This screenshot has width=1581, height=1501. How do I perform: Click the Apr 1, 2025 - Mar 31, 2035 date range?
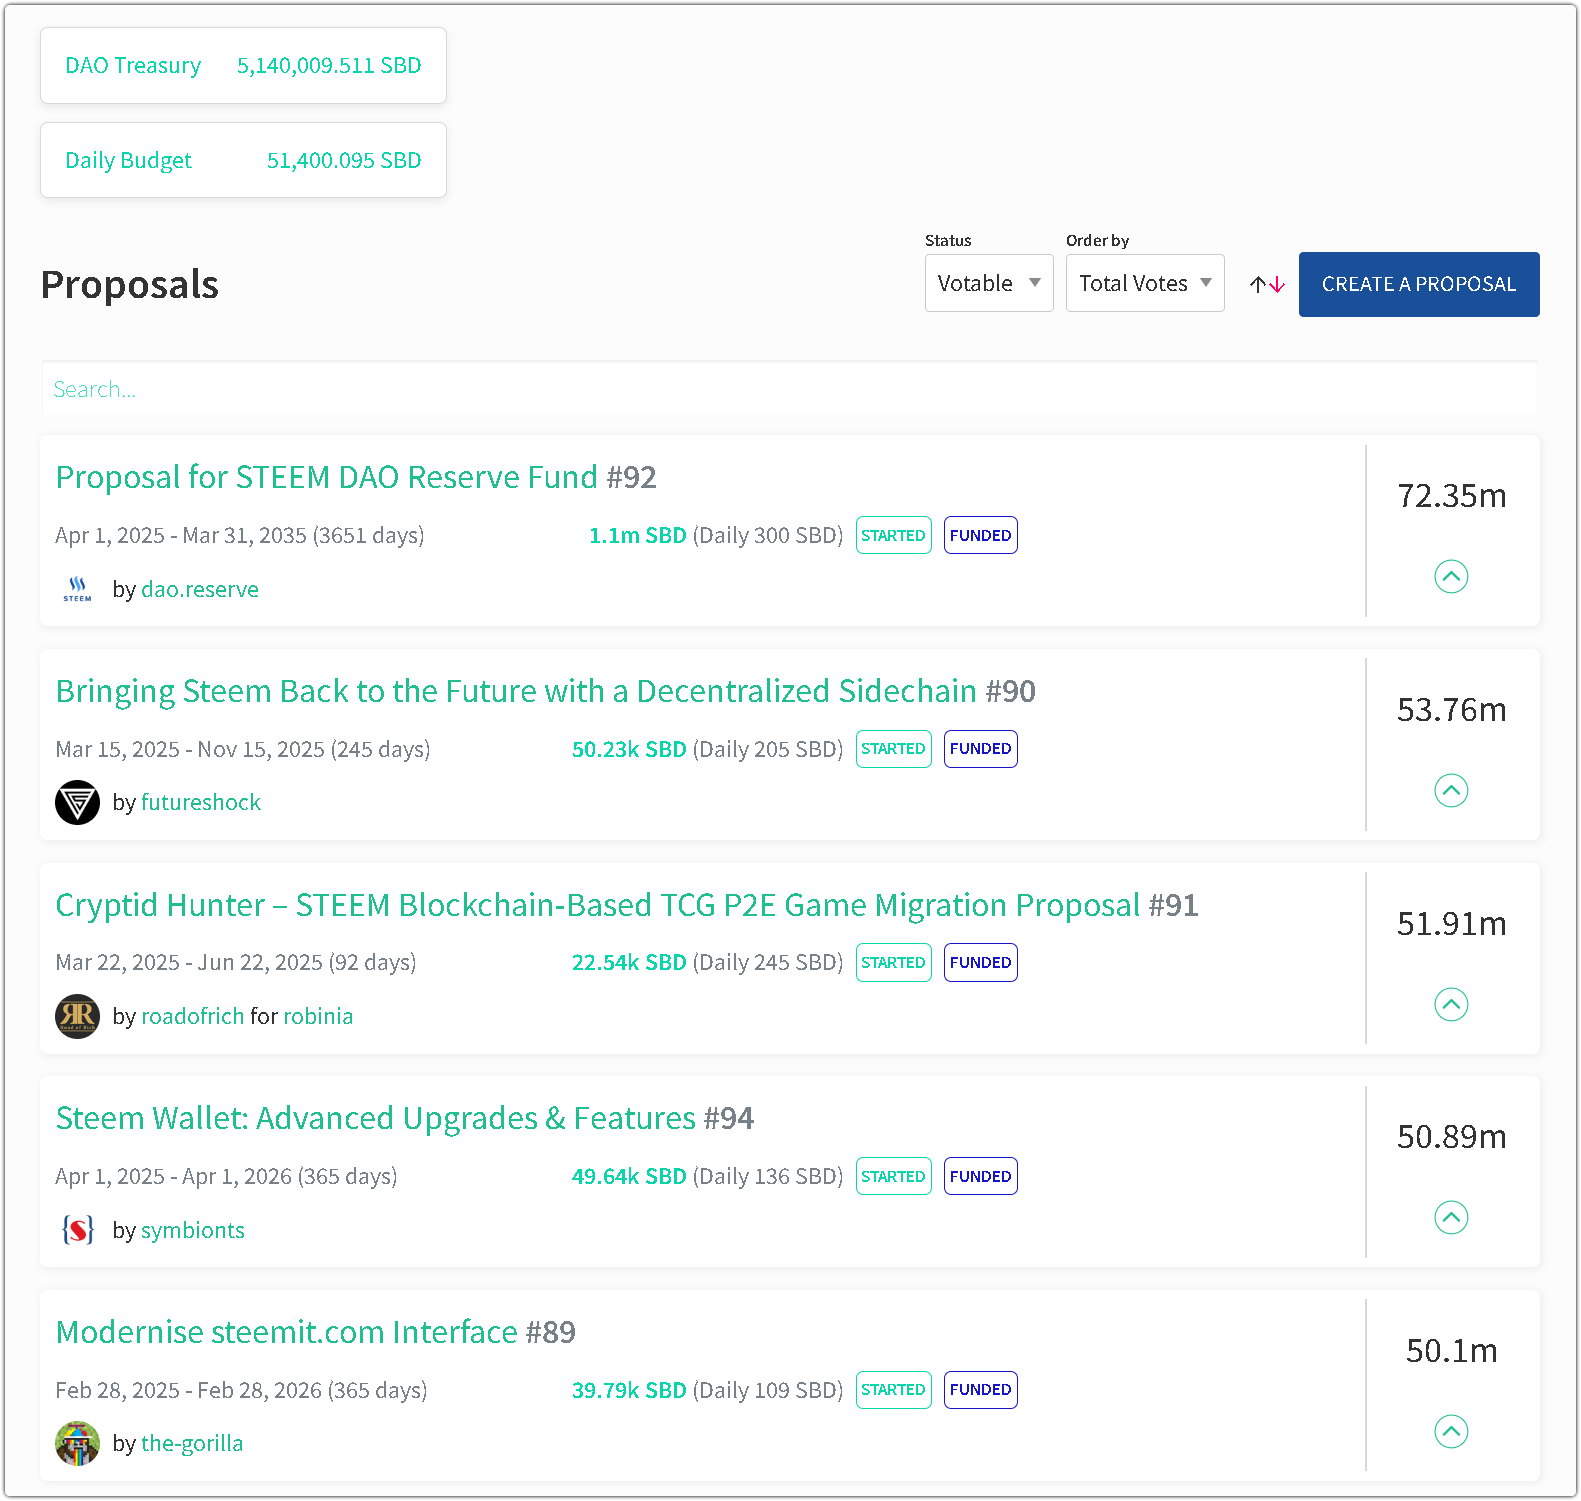pos(240,535)
